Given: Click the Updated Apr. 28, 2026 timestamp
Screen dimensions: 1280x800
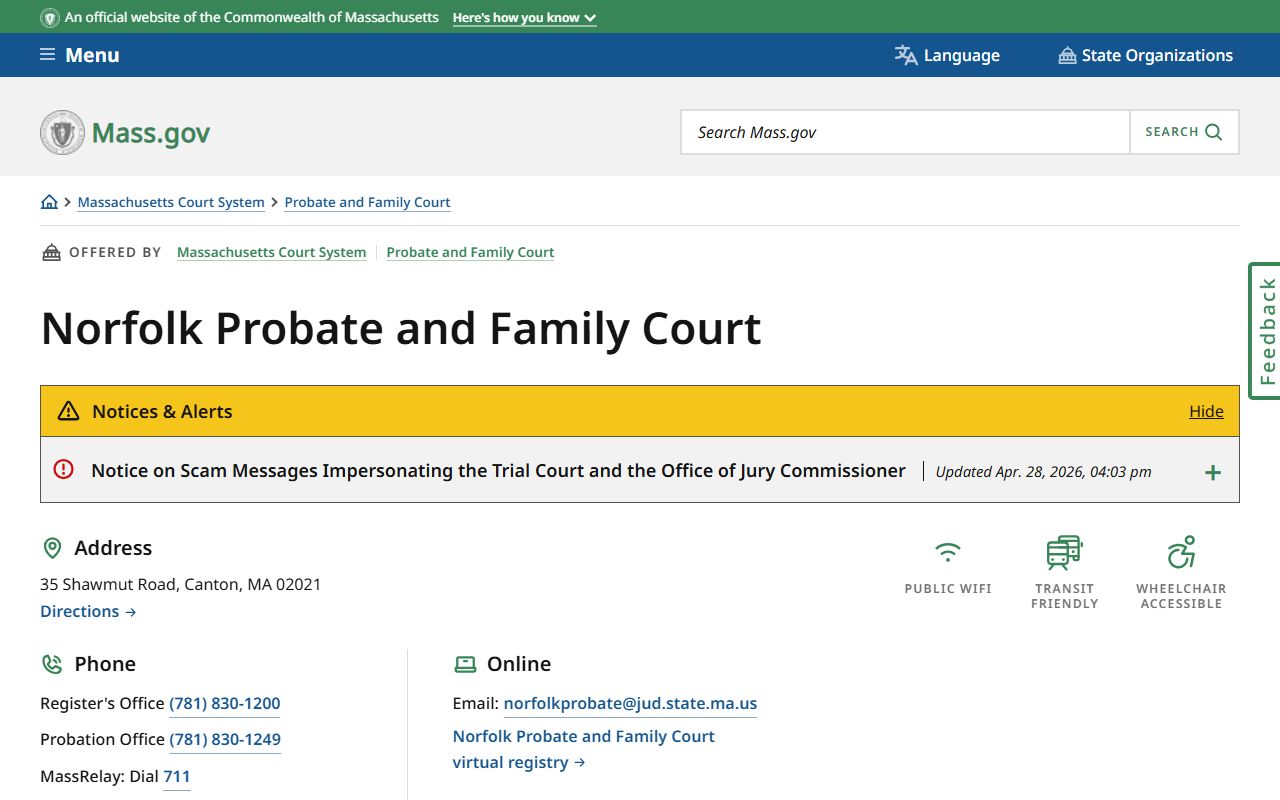Looking at the screenshot, I should [x=1043, y=472].
